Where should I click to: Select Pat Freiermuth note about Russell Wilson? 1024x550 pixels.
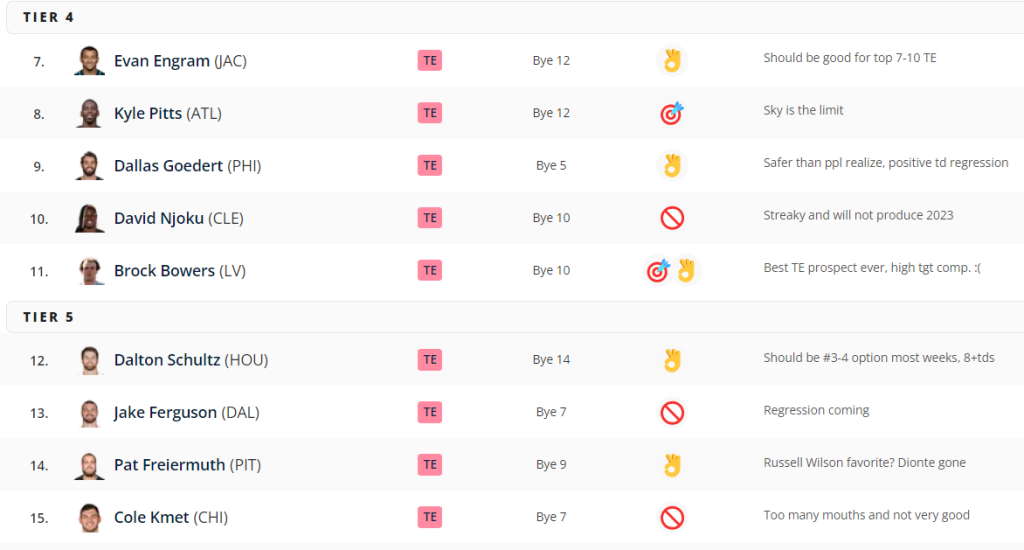tap(865, 463)
